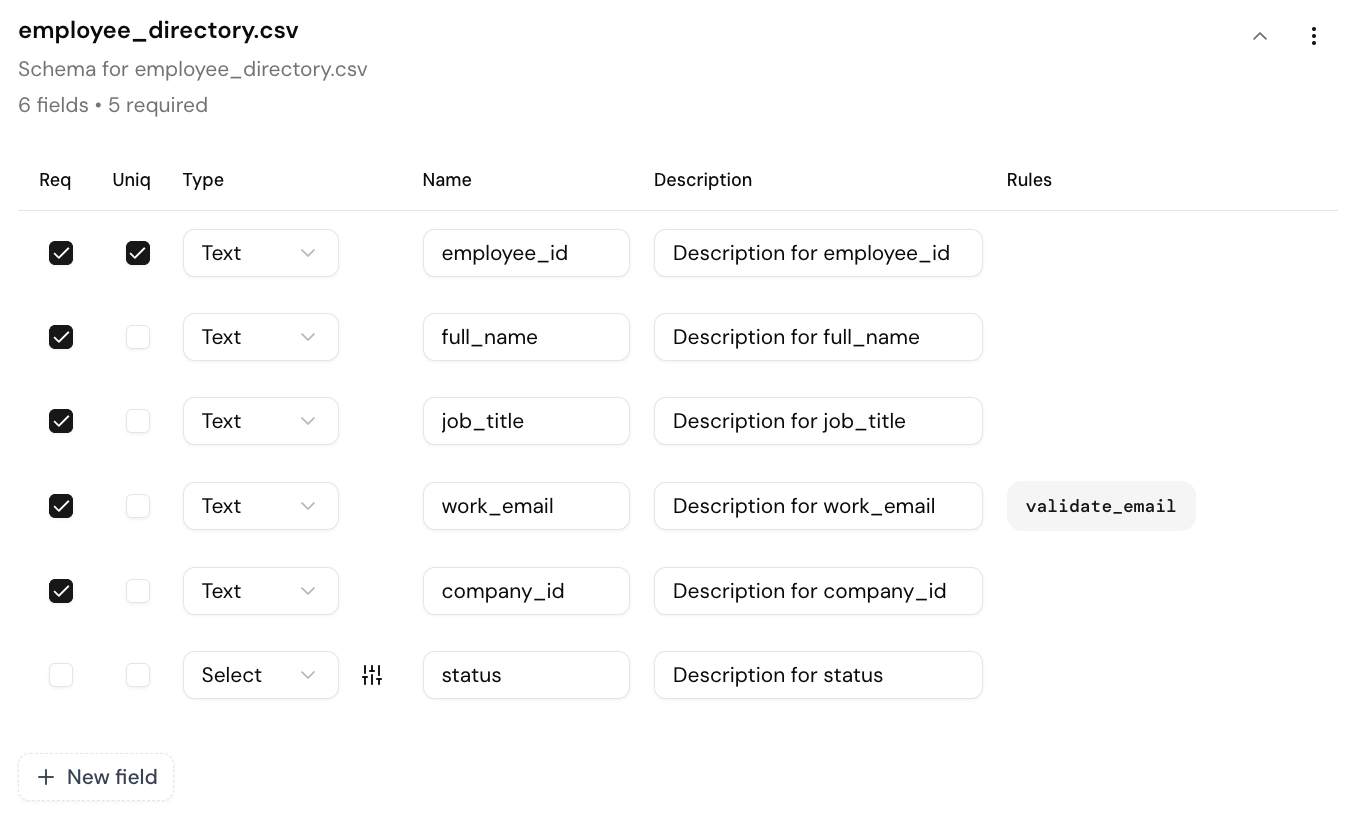Edit Description for work_email field
1349x819 pixels.
point(818,506)
